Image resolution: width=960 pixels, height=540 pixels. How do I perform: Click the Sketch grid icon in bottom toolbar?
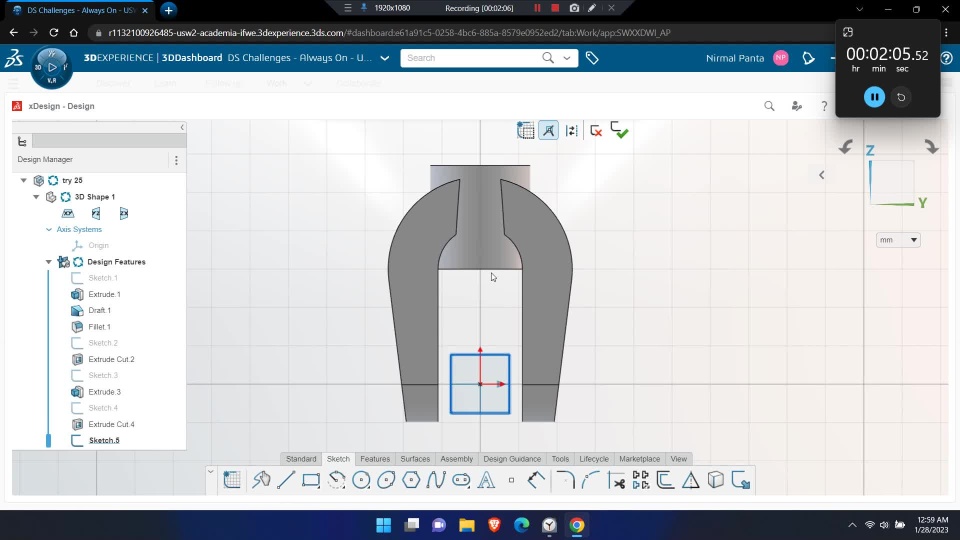(232, 480)
